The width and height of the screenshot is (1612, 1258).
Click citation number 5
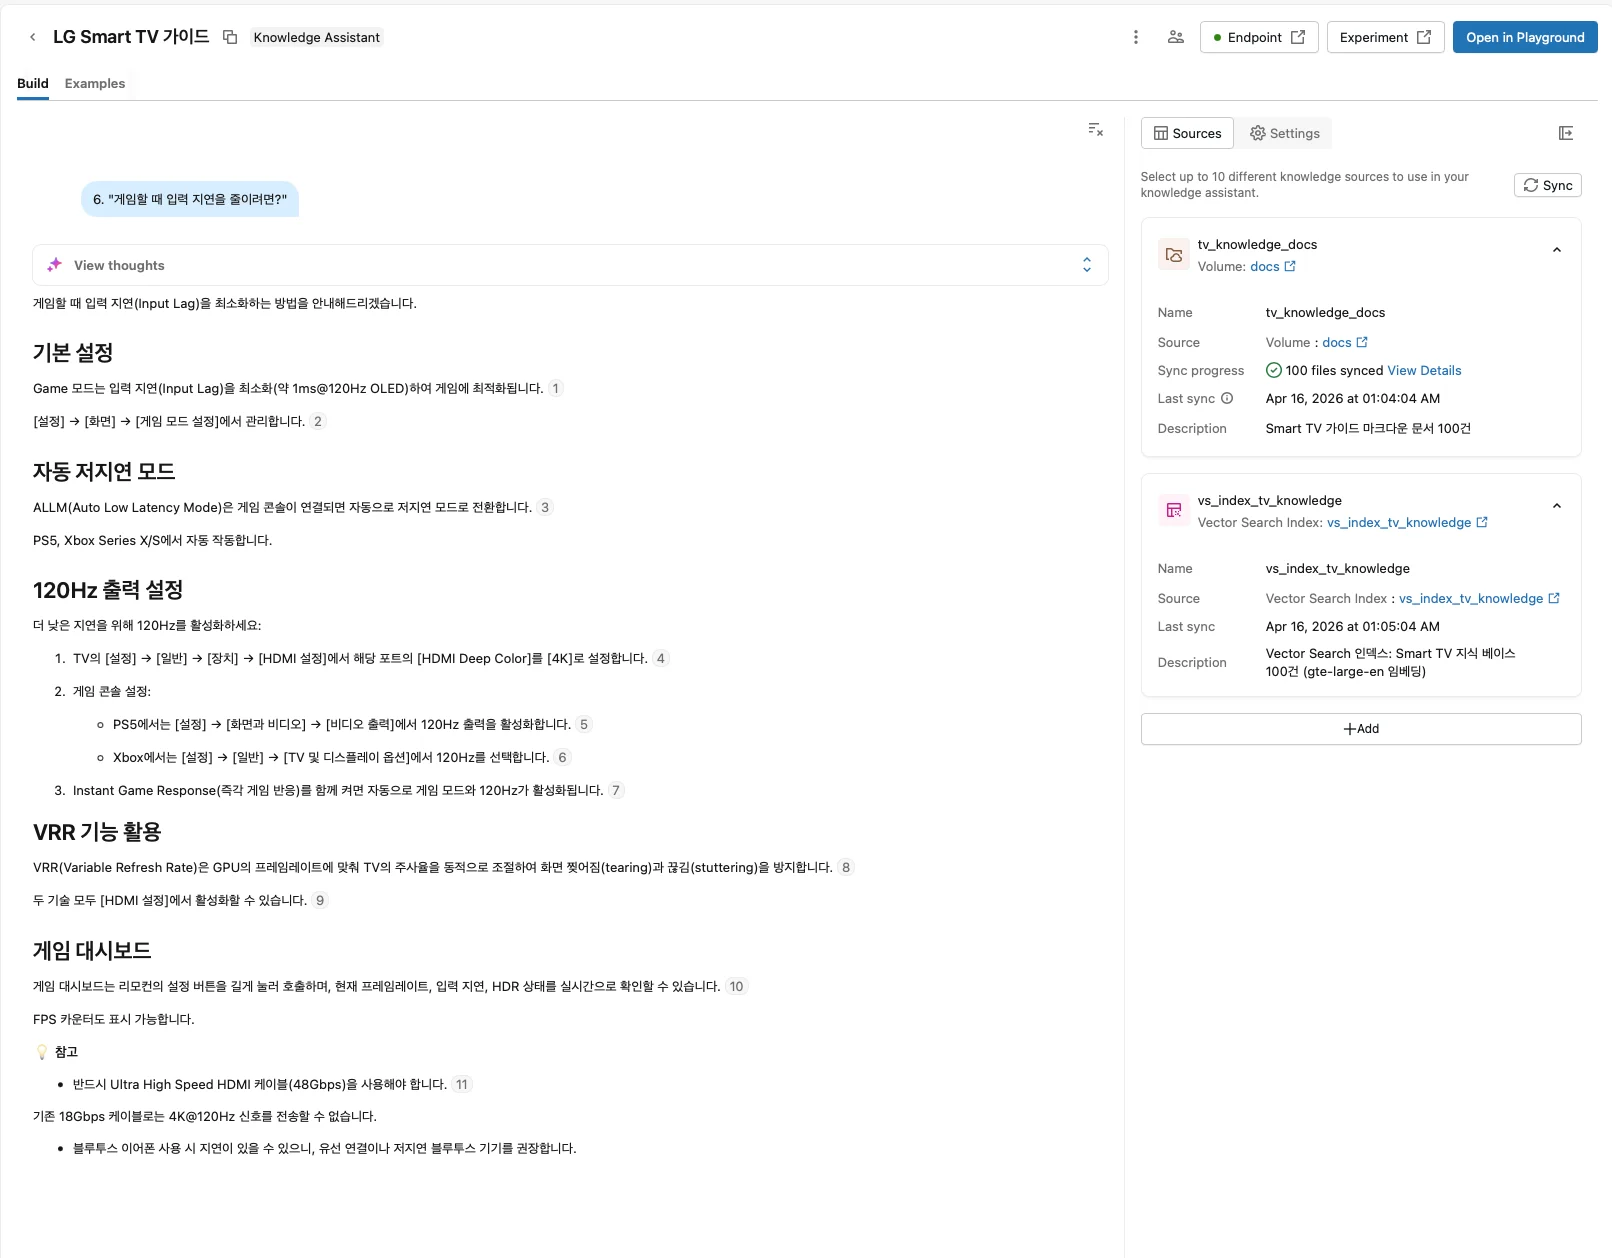(584, 724)
